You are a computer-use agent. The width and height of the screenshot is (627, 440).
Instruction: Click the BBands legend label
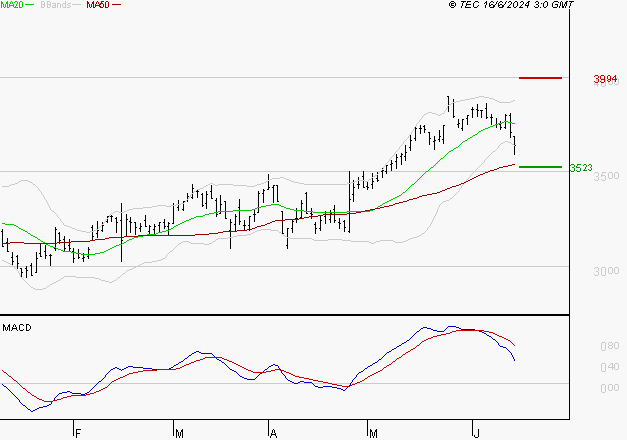click(x=56, y=5)
